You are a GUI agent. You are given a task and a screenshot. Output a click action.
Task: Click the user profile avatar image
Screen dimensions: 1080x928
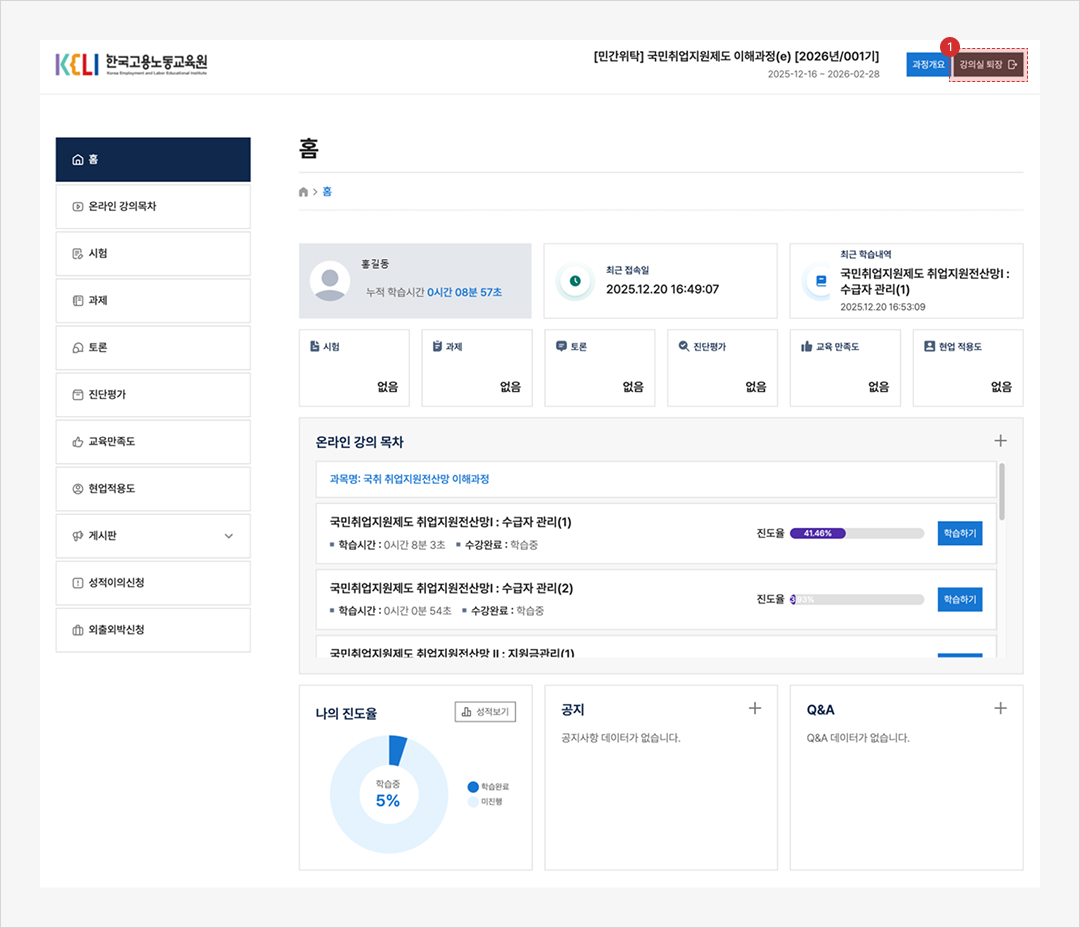click(329, 281)
